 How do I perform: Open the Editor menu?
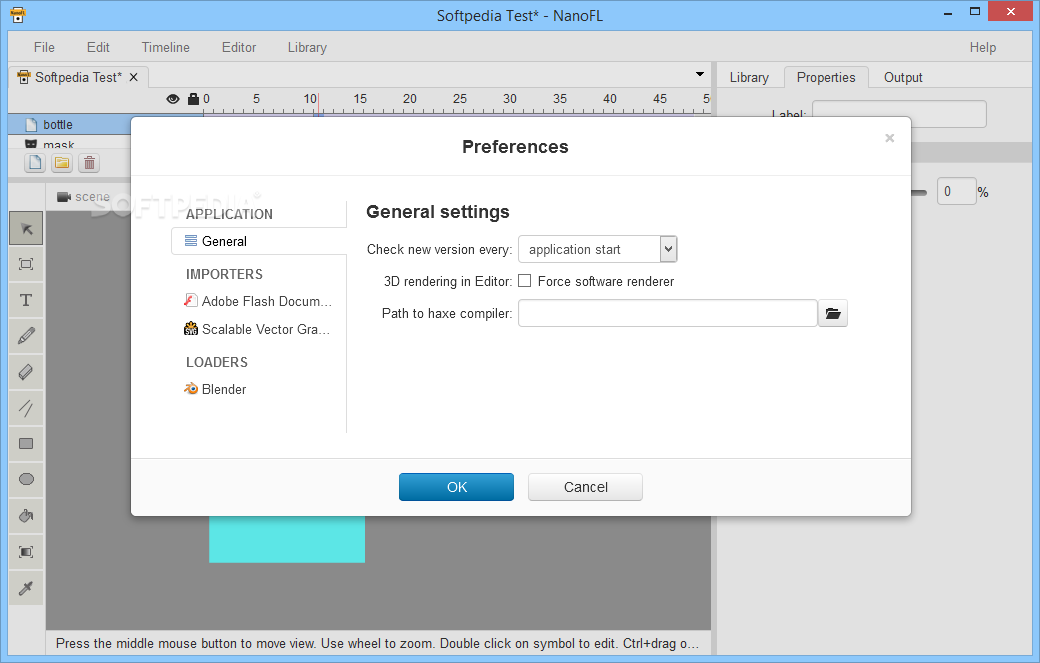239,47
